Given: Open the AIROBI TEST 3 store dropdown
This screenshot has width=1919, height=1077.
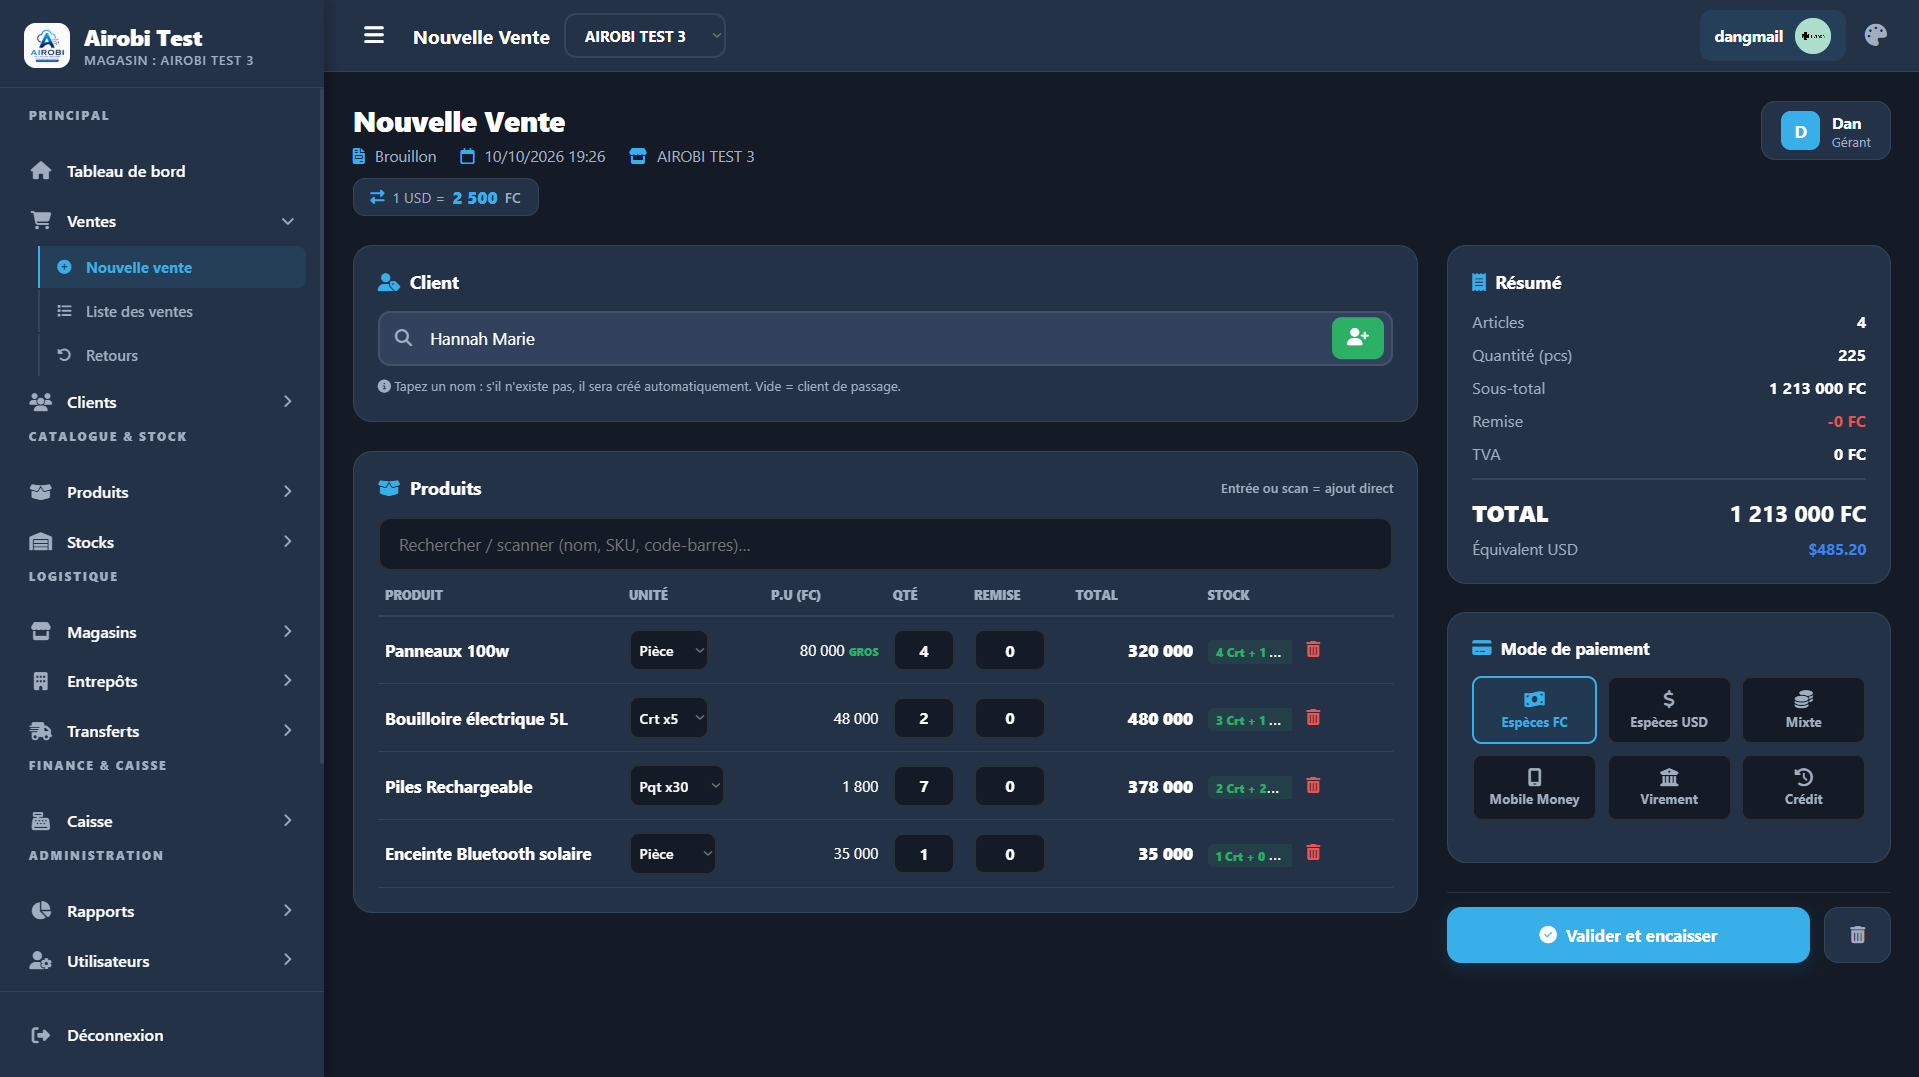Looking at the screenshot, I should [645, 36].
